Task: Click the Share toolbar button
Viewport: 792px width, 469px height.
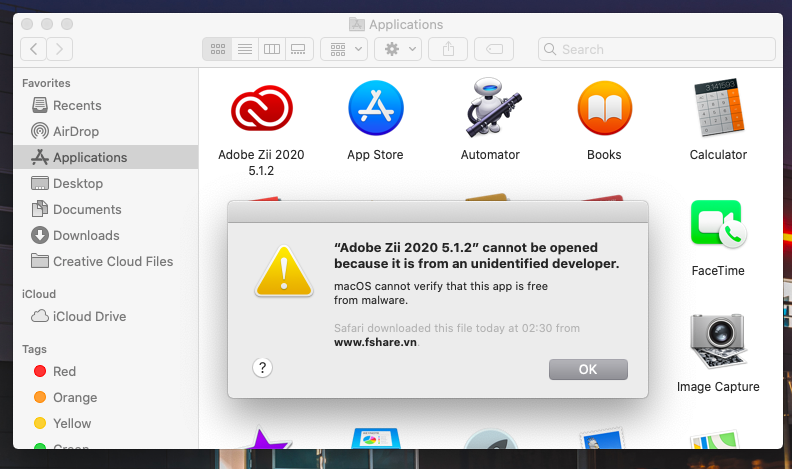Action: (448, 49)
